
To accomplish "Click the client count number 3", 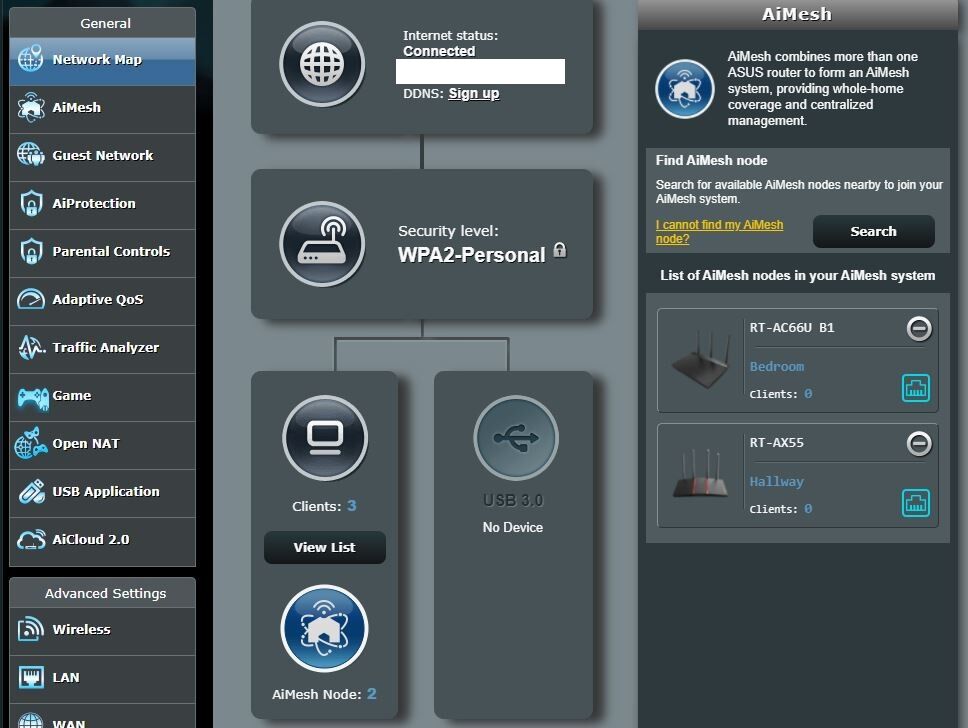I will click(x=351, y=506).
